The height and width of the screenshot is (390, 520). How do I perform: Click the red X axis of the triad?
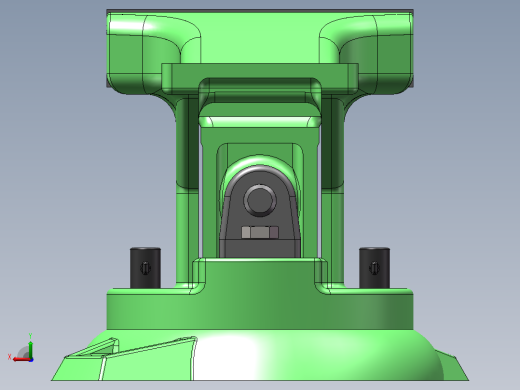(x=22, y=359)
